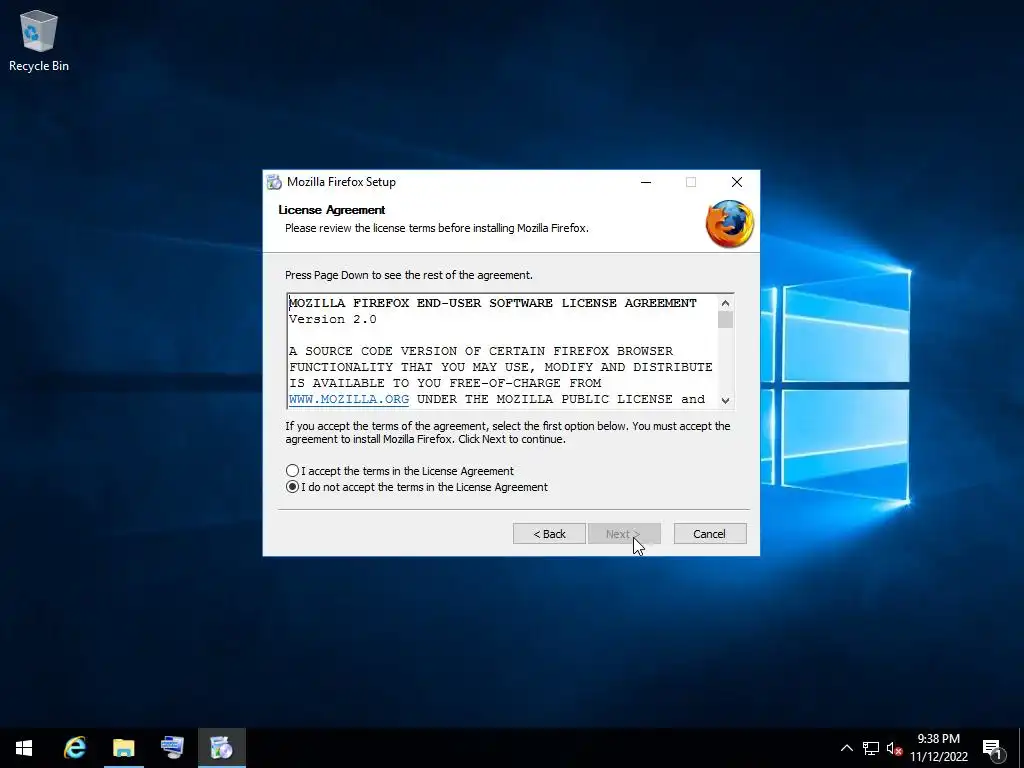Cancel the Firefox setup

coord(710,534)
